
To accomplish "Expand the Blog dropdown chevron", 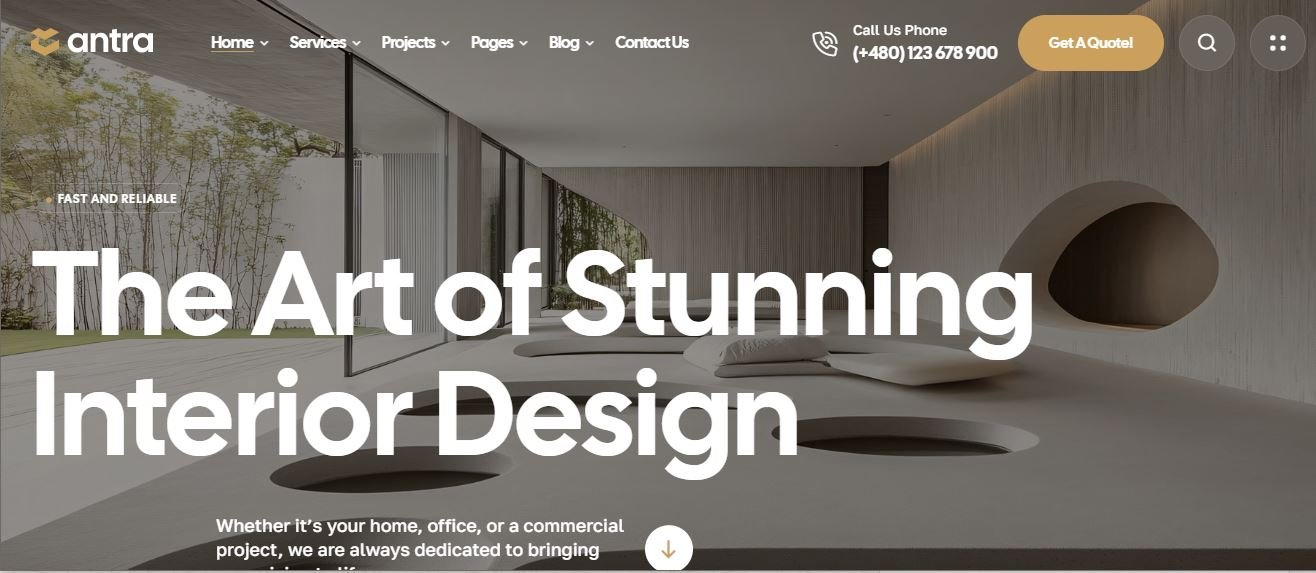I will click(589, 43).
